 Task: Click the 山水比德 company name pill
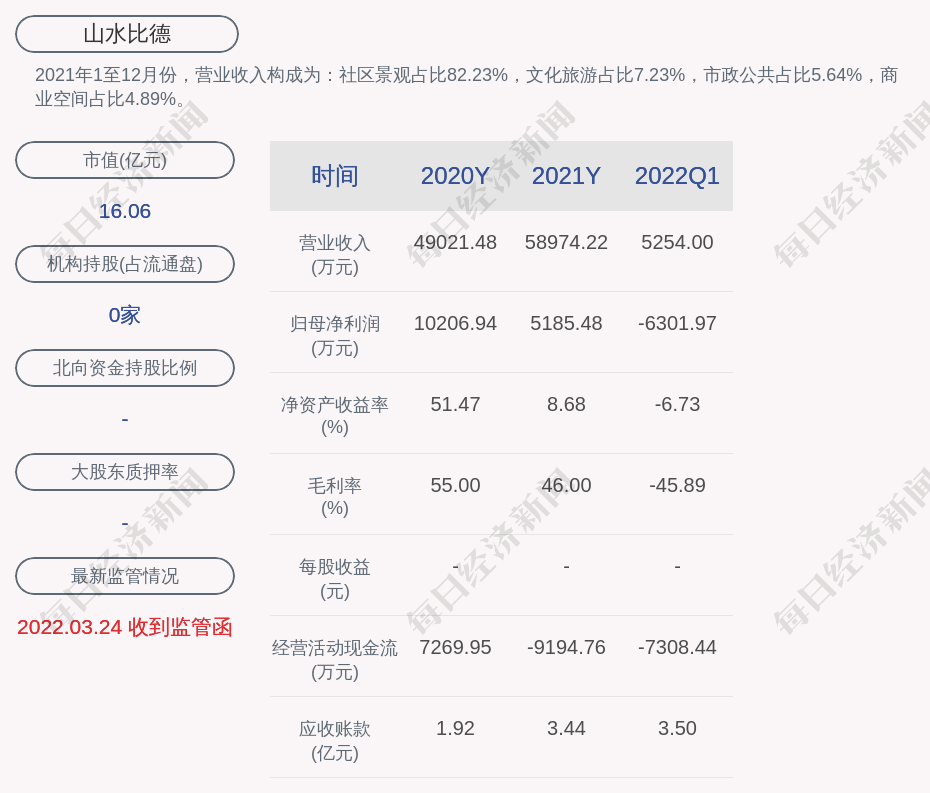126,34
